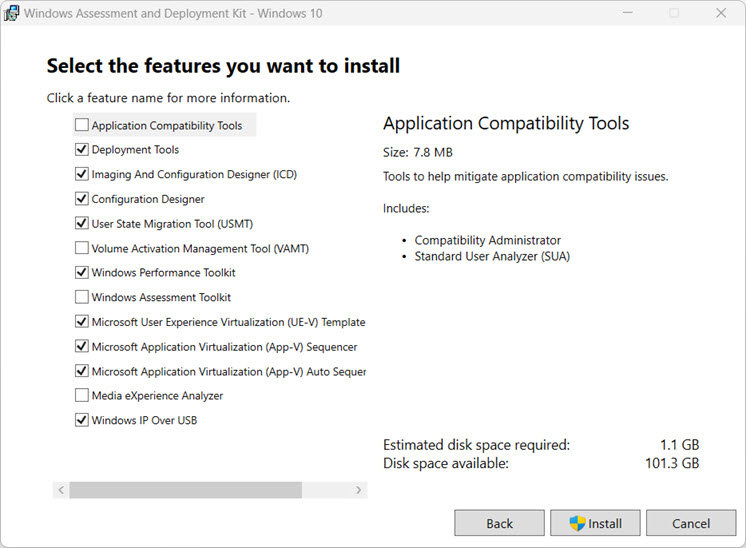Click the left arrow of horizontal scrollbar
This screenshot has width=746, height=548.
[61, 490]
